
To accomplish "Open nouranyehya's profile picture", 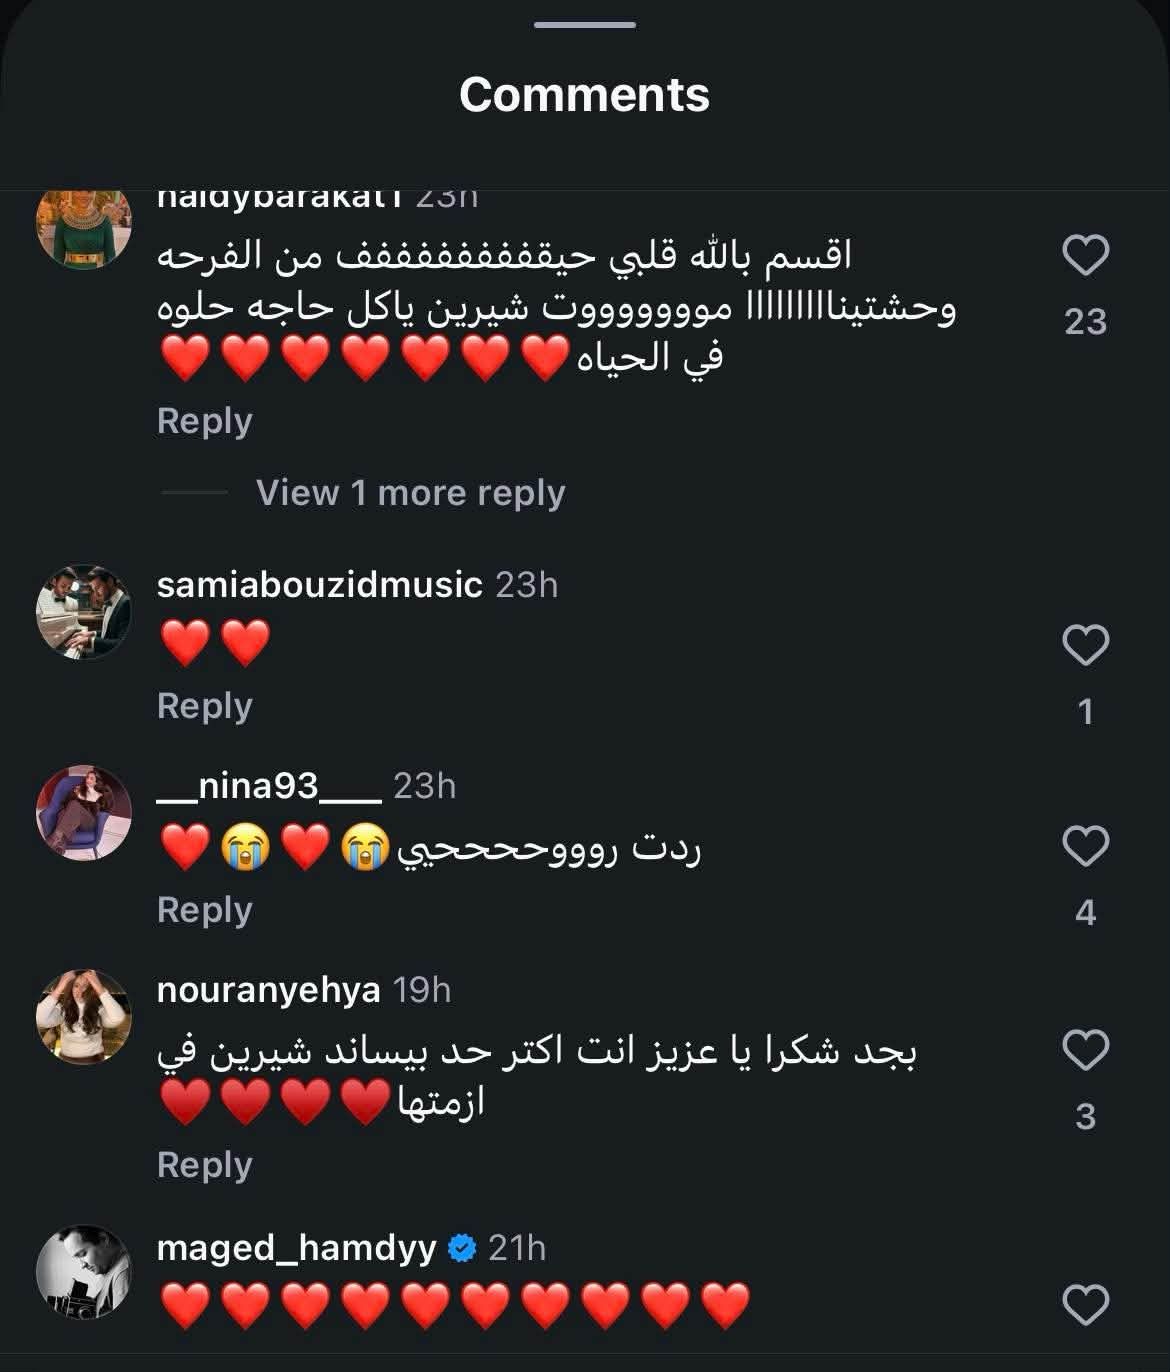I will pyautogui.click(x=84, y=1016).
